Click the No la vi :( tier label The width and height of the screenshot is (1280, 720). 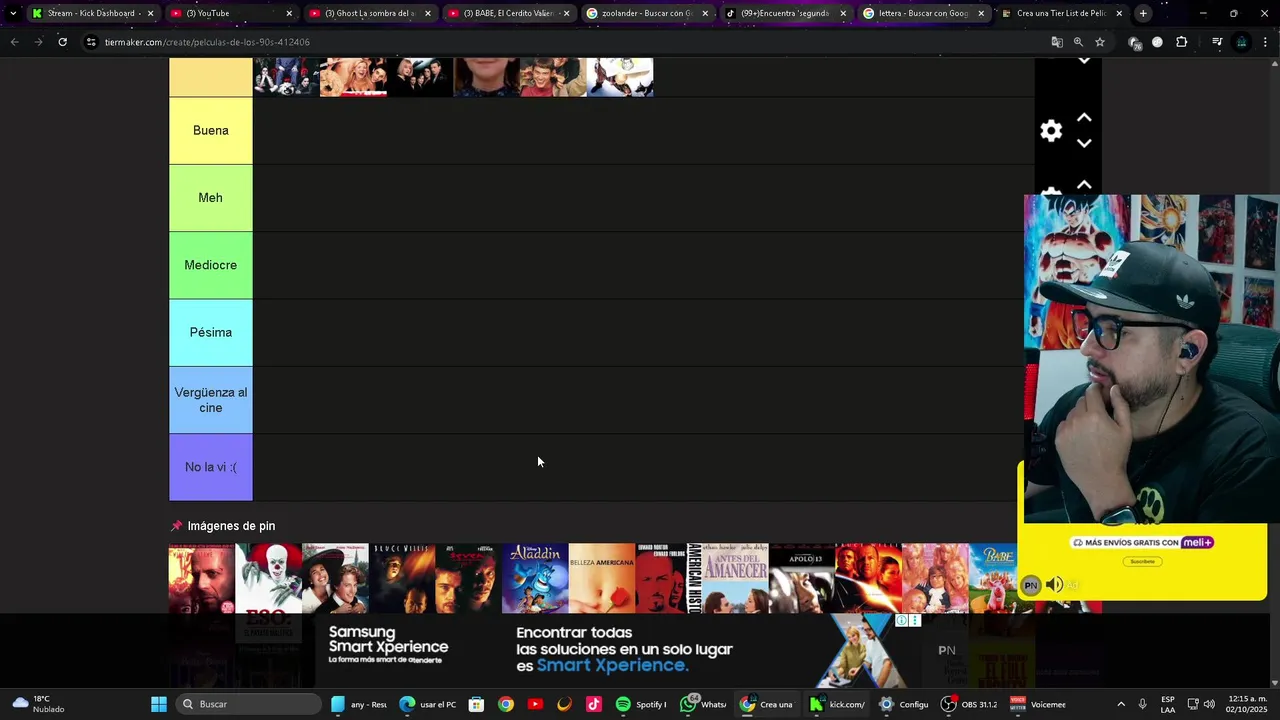211,467
